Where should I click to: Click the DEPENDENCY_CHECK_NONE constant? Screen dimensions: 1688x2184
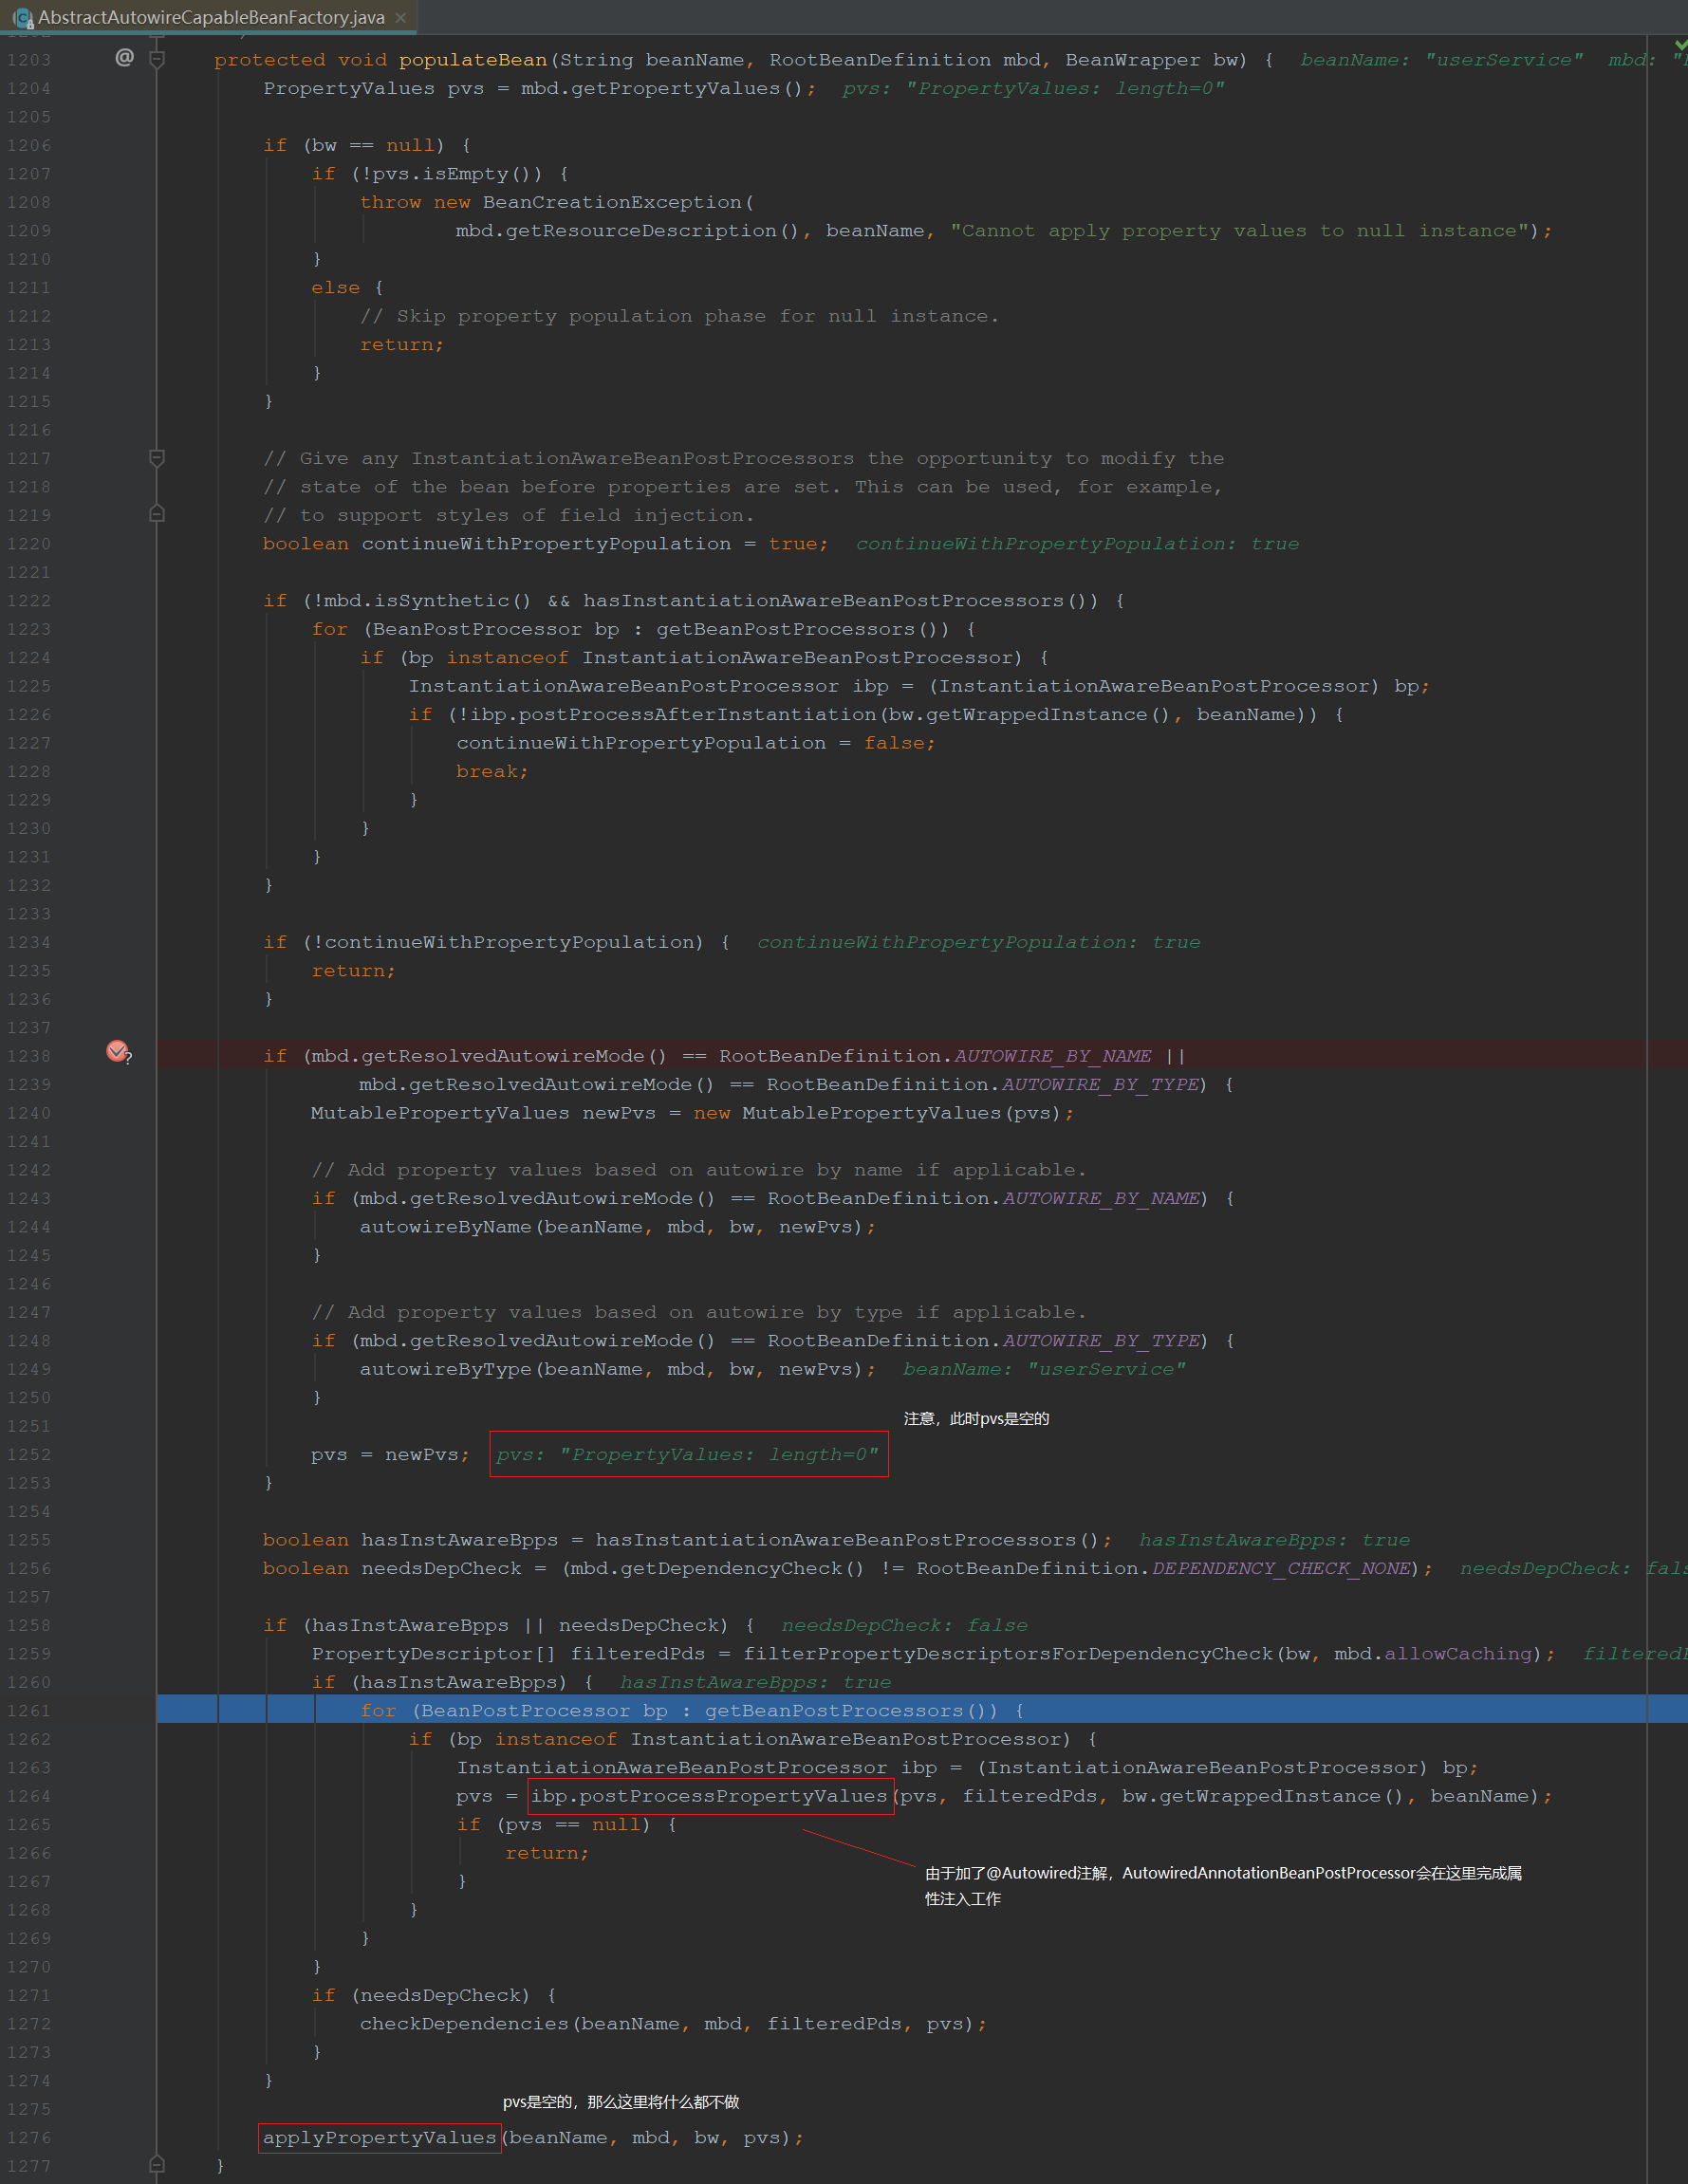tap(1280, 1569)
